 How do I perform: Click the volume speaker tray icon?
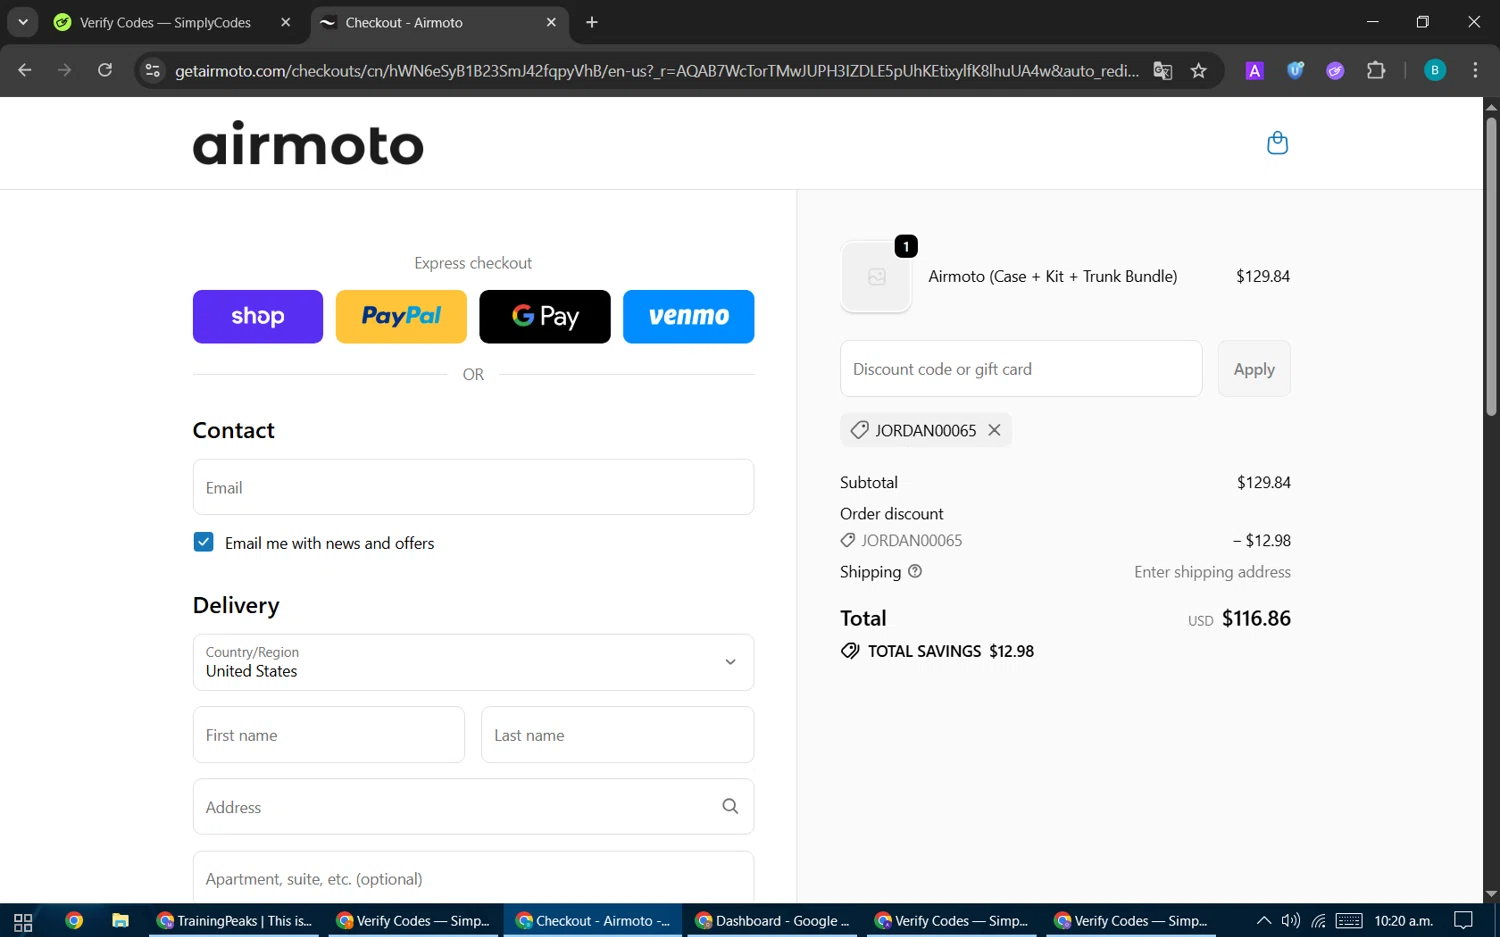(1291, 921)
